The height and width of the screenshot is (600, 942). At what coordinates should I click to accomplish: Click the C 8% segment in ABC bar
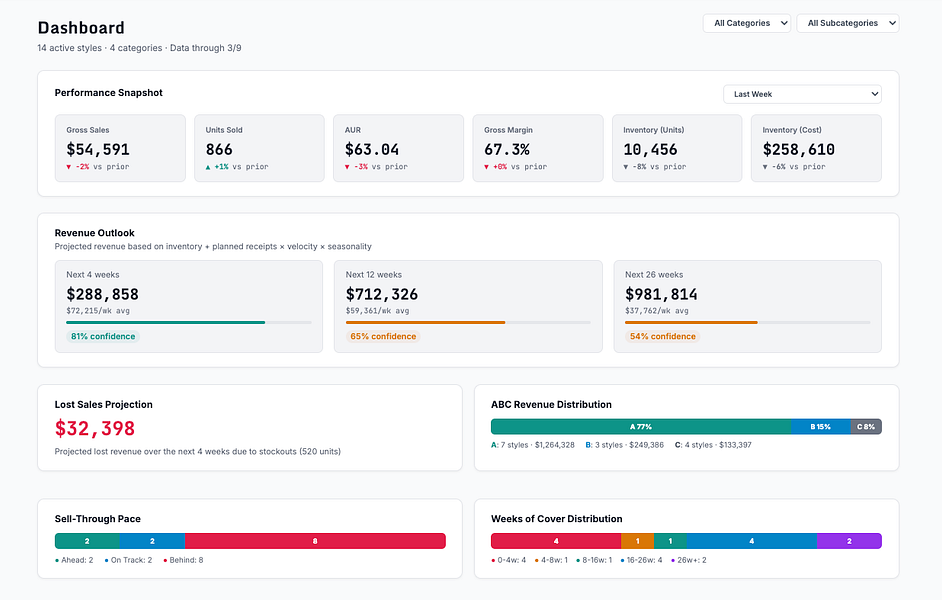tap(866, 426)
